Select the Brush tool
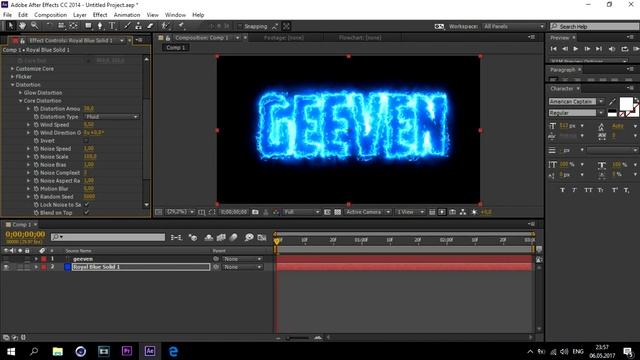 click(127, 26)
